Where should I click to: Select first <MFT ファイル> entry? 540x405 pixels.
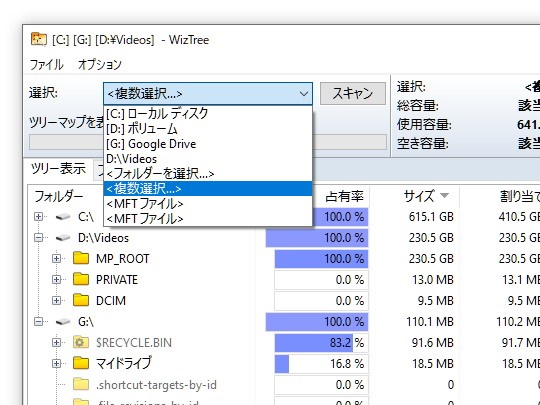208,204
